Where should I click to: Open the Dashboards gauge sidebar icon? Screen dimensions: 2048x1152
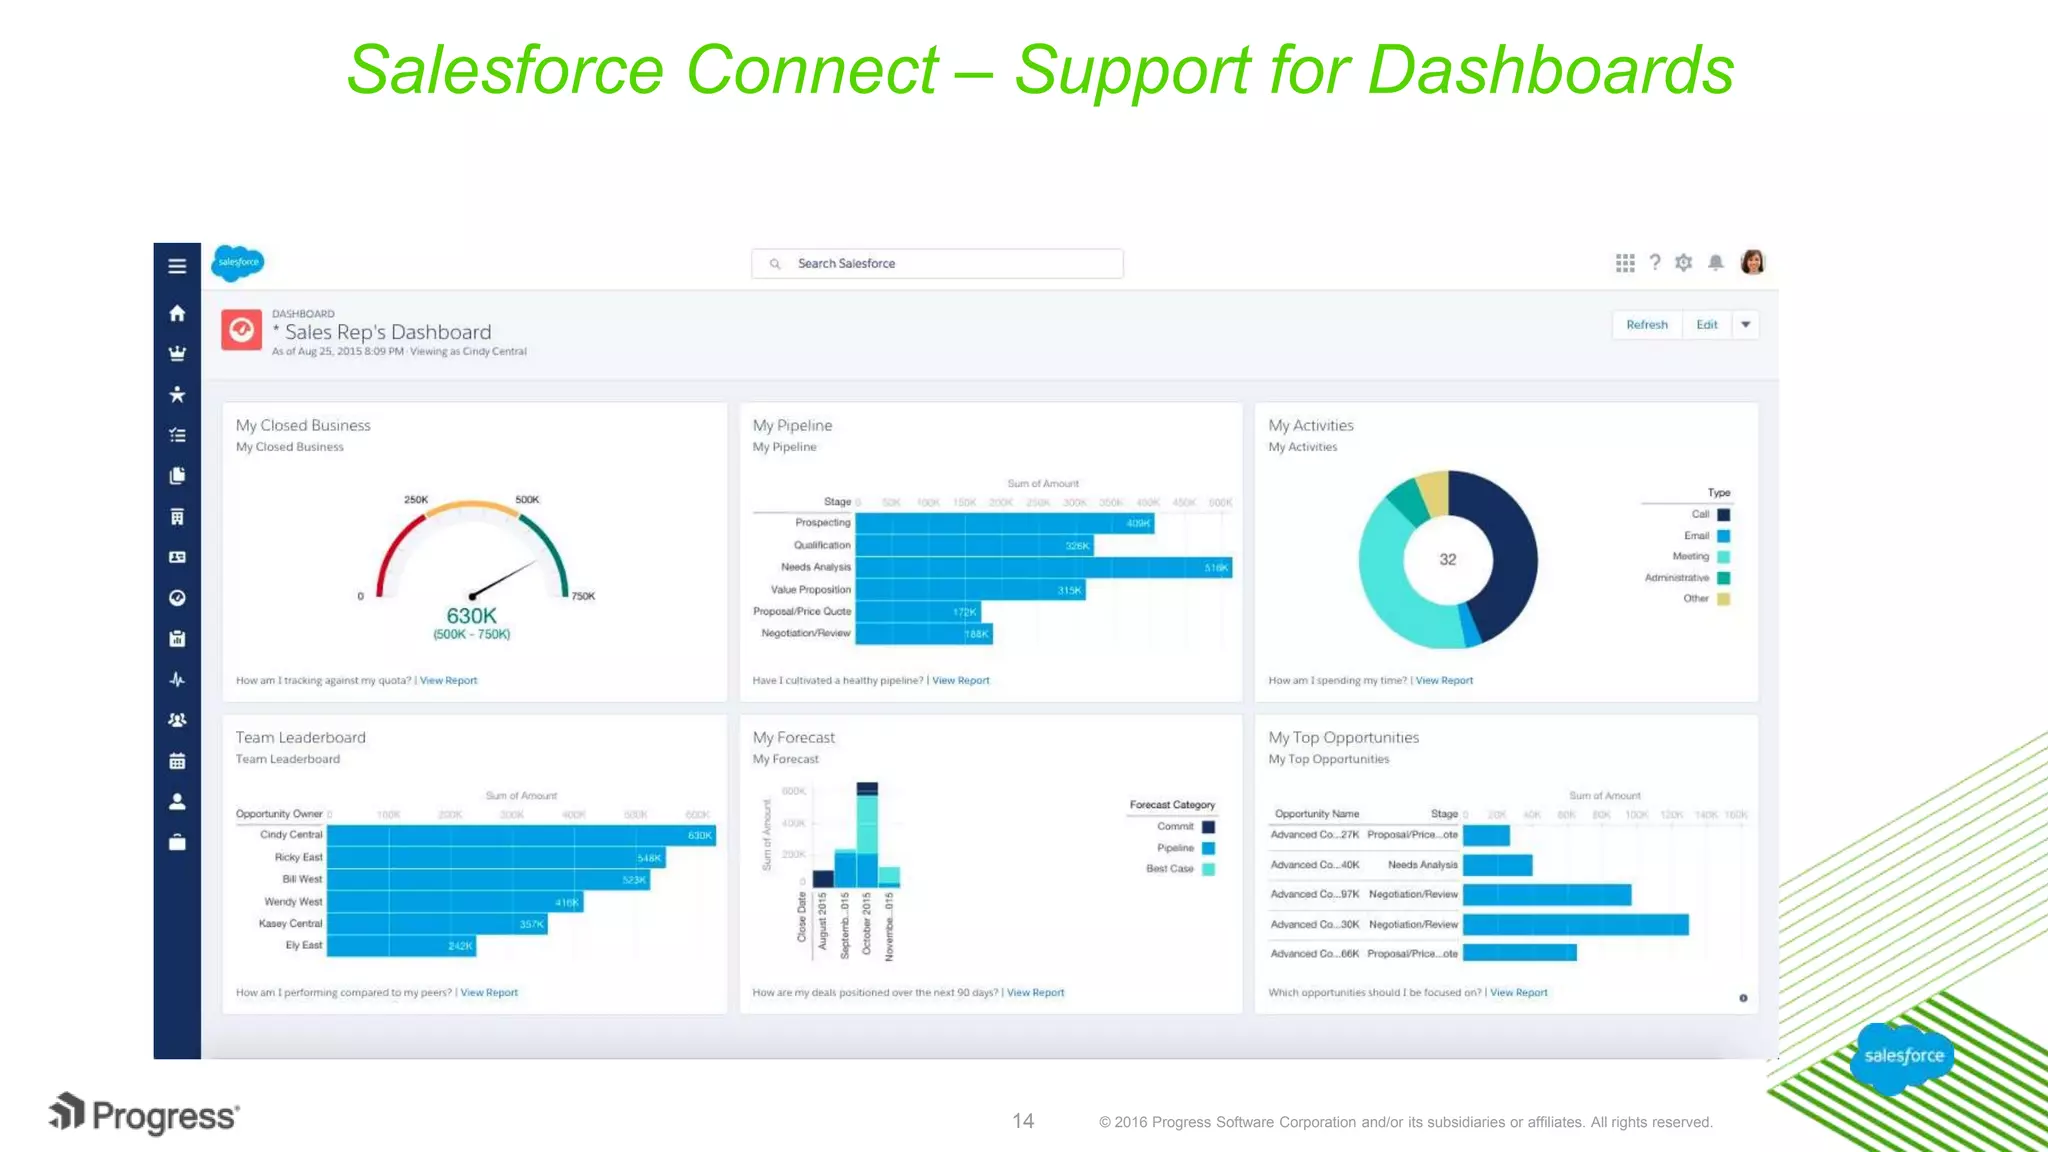tap(177, 598)
